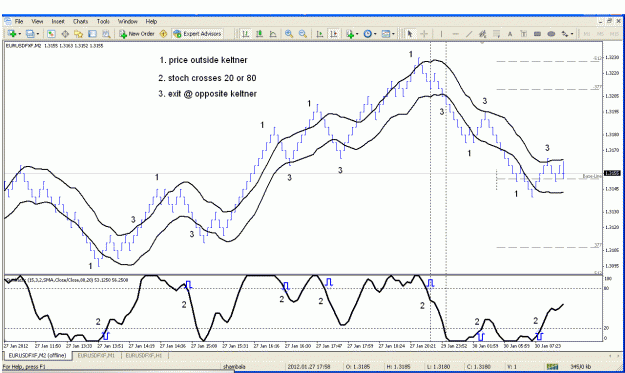Switch to Bar Chart display mode
Screen dimensions: 625x373
pos(246,34)
